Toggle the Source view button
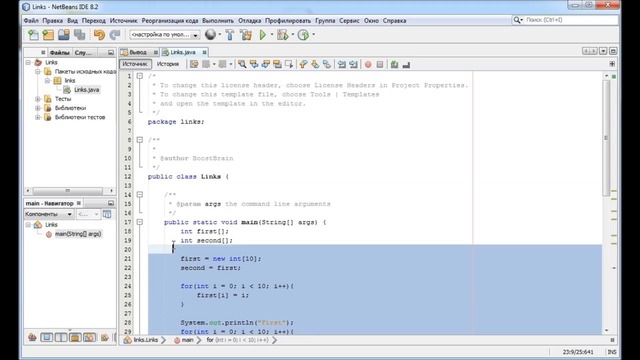 [x=135, y=64]
